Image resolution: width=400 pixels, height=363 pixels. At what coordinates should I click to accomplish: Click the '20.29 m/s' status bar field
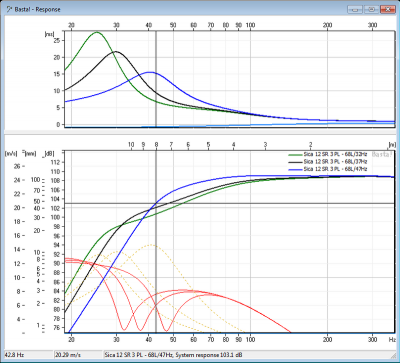pyautogui.click(x=78, y=355)
